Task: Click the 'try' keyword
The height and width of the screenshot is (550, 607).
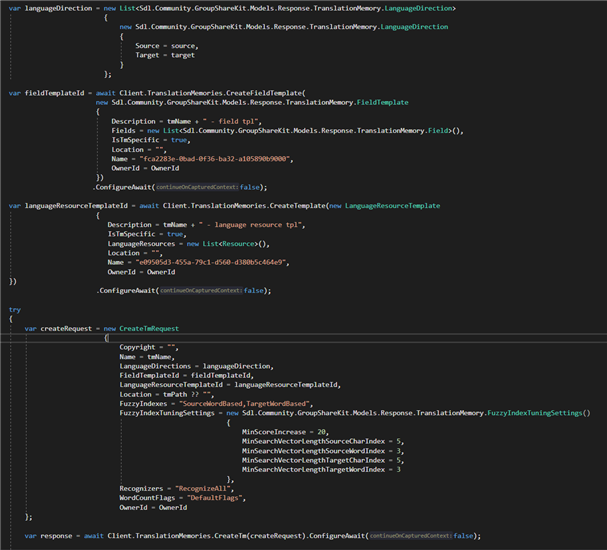Action: [15, 310]
